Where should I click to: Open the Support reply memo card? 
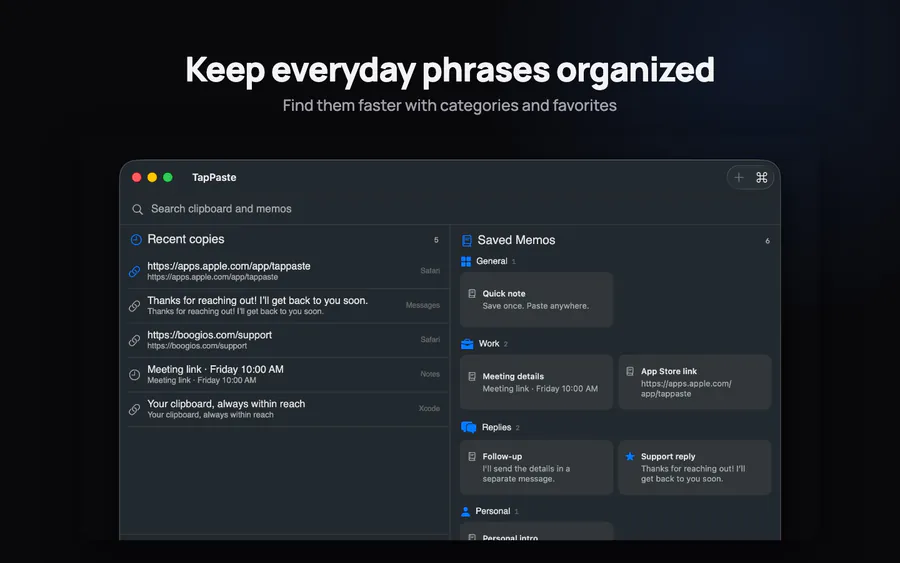tap(695, 467)
